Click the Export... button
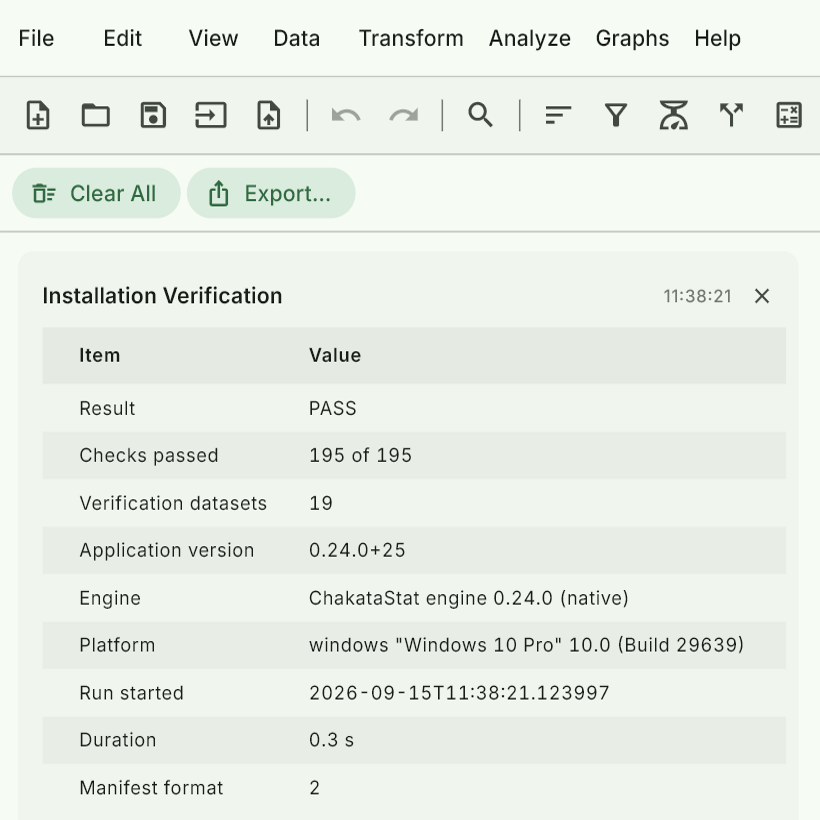820x820 pixels. click(271, 193)
